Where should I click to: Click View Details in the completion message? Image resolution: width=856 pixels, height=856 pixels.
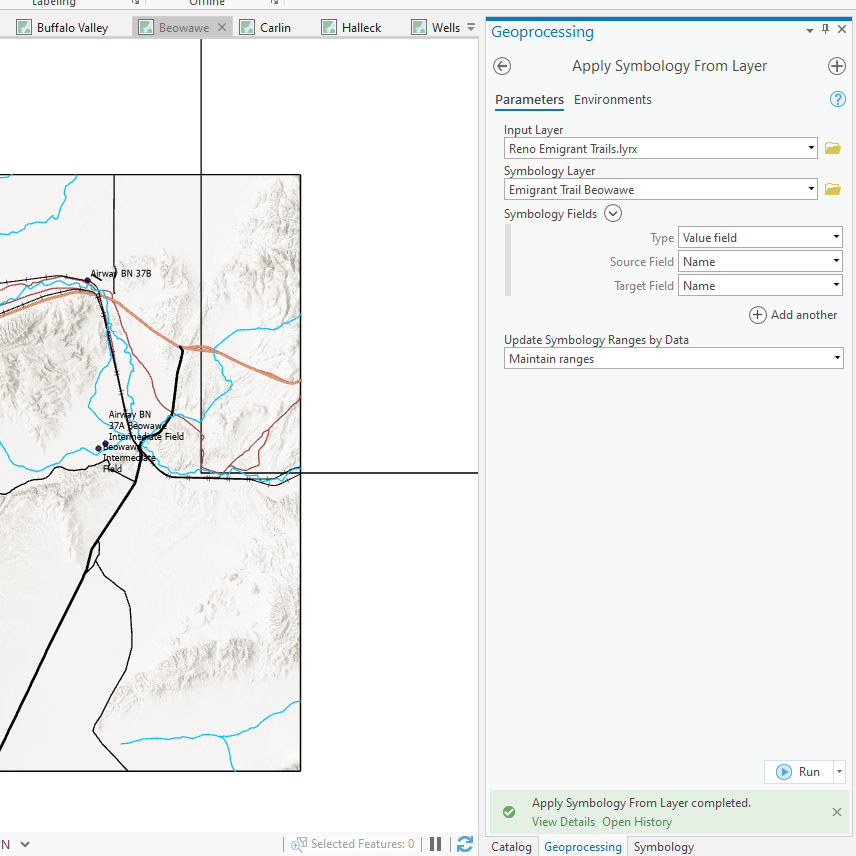coord(563,821)
